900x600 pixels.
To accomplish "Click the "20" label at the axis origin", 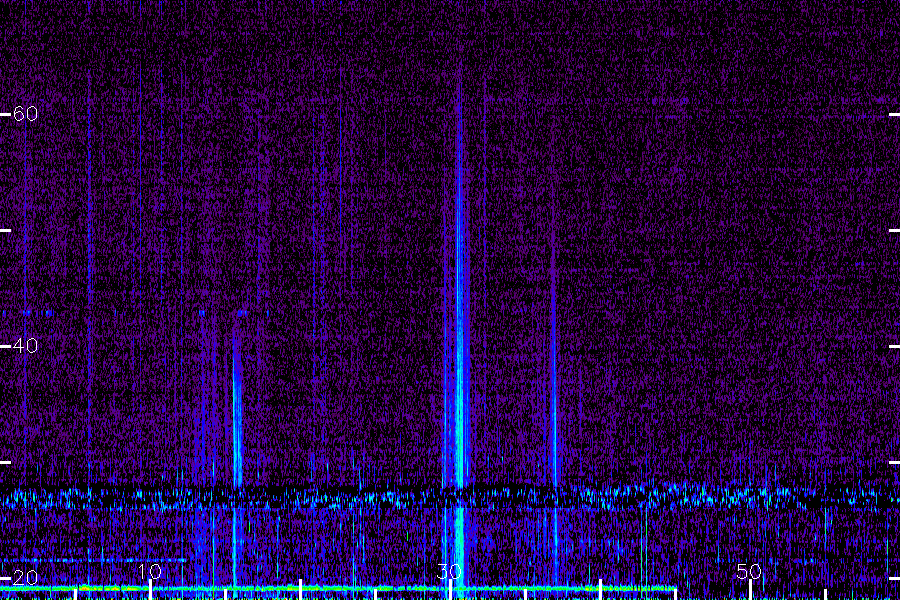I will (x=25, y=577).
